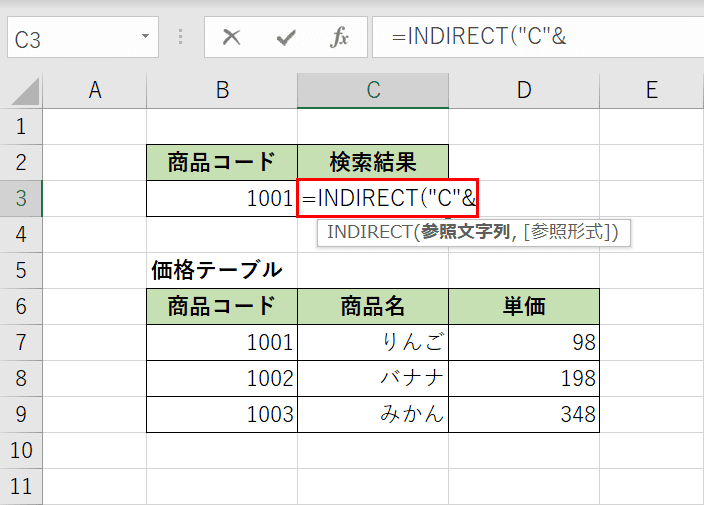Screen dimensions: 704x505
Task: Confirm the formula with the checkmark icon
Action: pyautogui.click(x=286, y=37)
